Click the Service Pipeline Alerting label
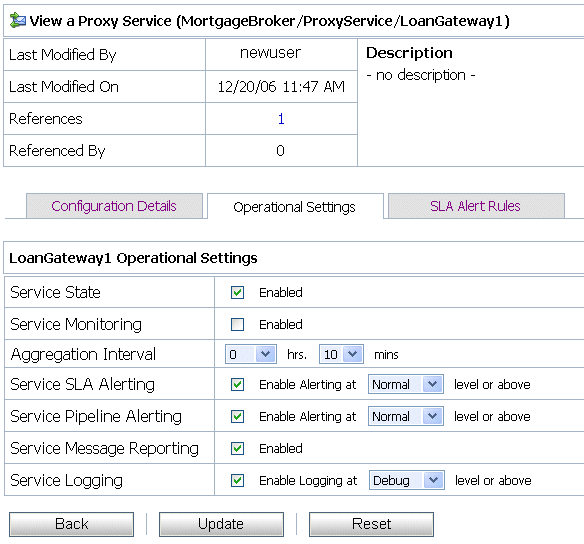The height and width of the screenshot is (544, 584). click(96, 416)
